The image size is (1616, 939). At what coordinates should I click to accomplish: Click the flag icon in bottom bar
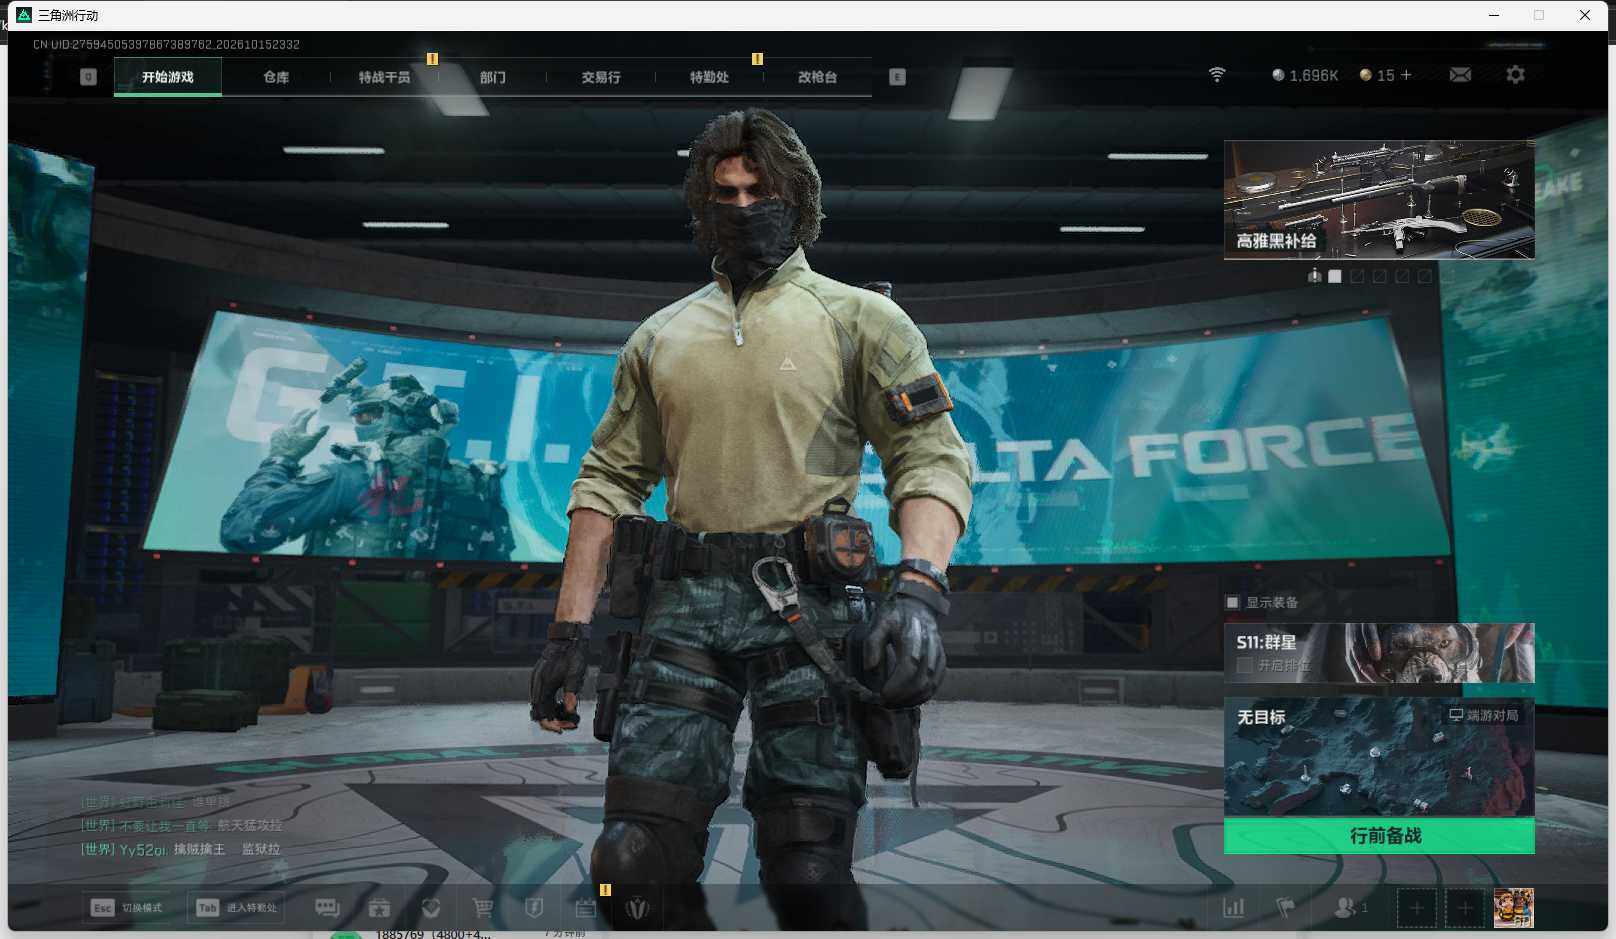[x=1286, y=907]
